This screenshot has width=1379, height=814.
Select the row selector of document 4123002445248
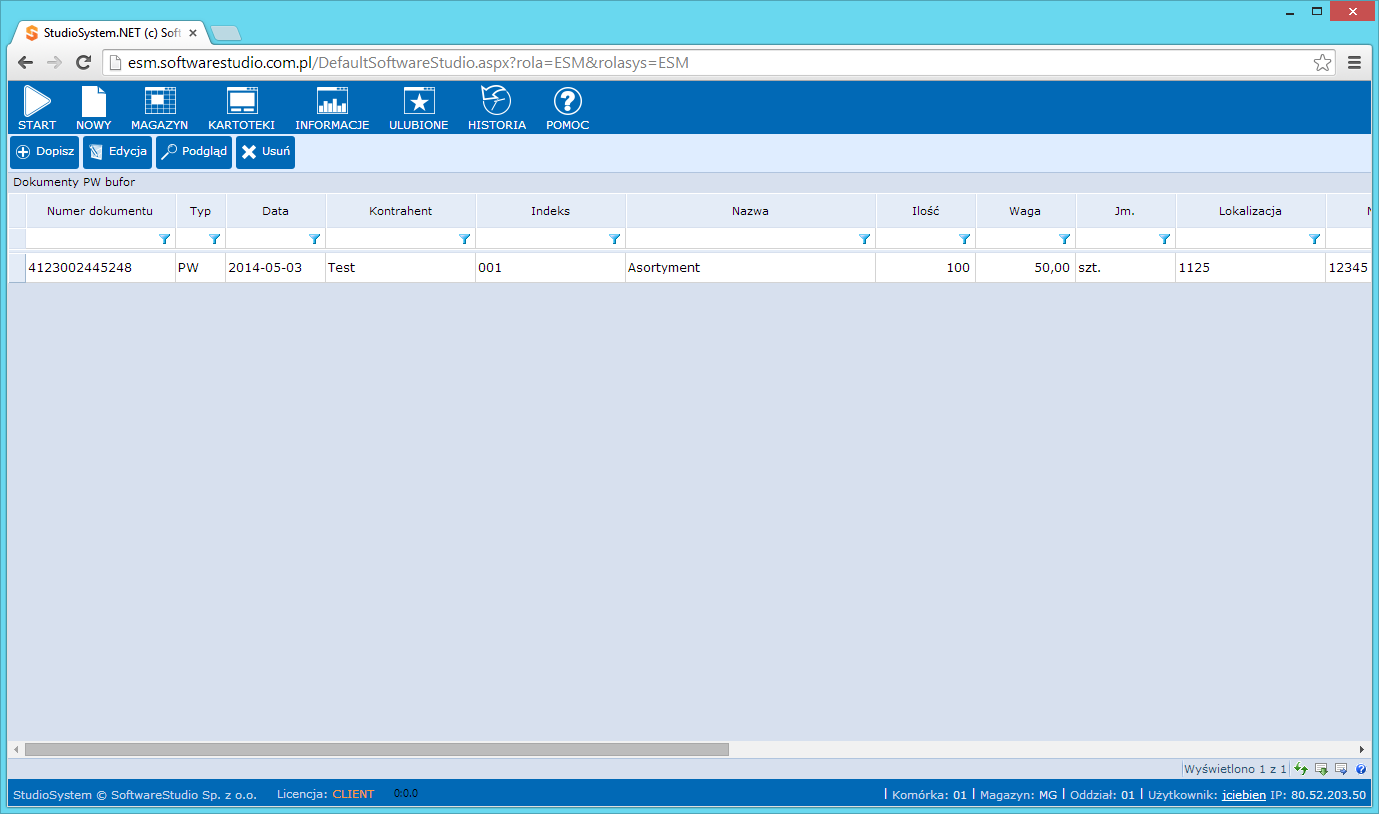pyautogui.click(x=17, y=268)
